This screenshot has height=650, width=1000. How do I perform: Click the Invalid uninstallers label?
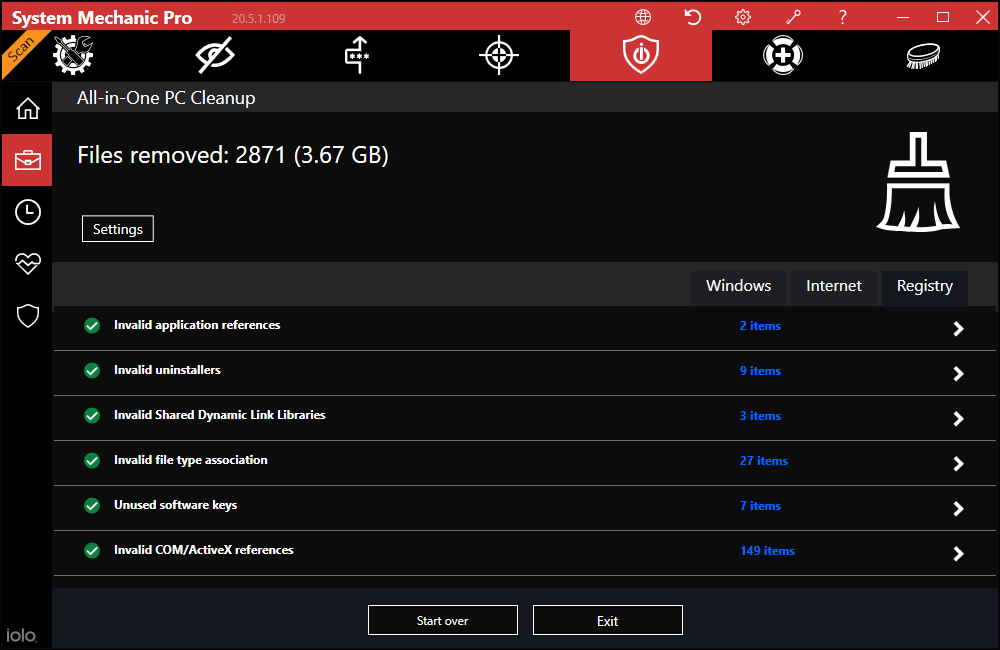click(x=167, y=370)
